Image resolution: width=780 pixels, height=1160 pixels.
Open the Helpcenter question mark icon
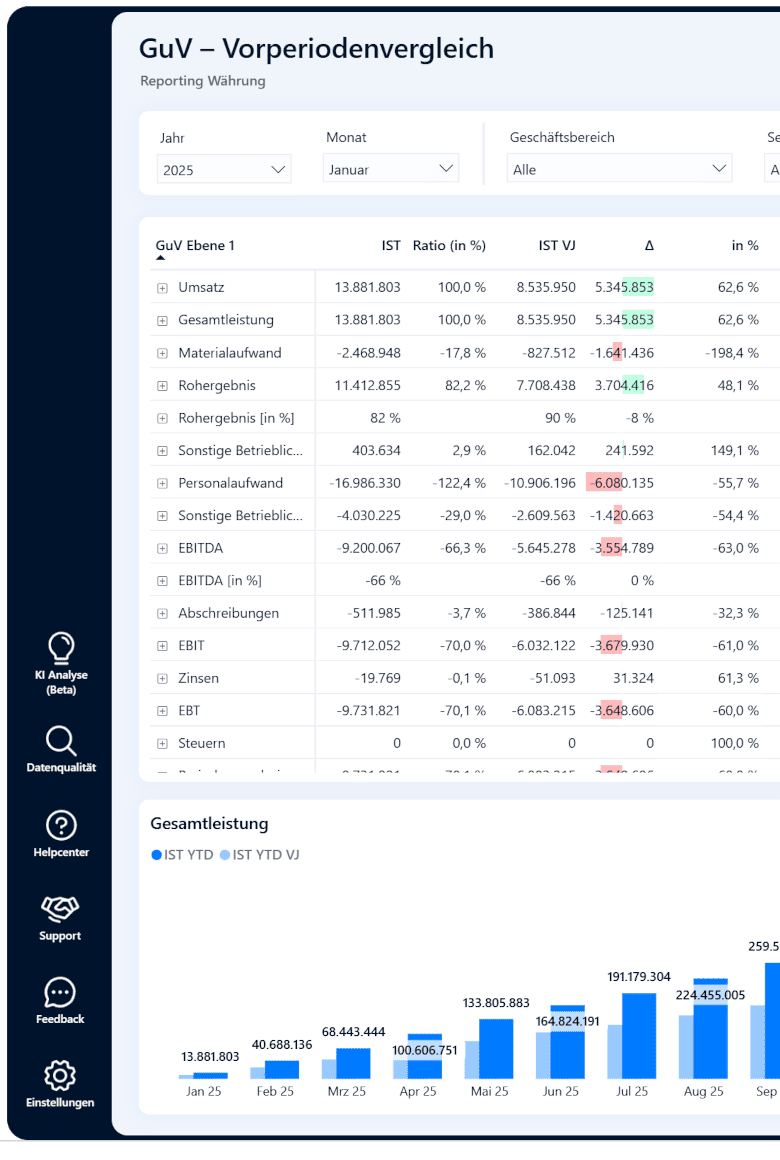click(x=61, y=825)
